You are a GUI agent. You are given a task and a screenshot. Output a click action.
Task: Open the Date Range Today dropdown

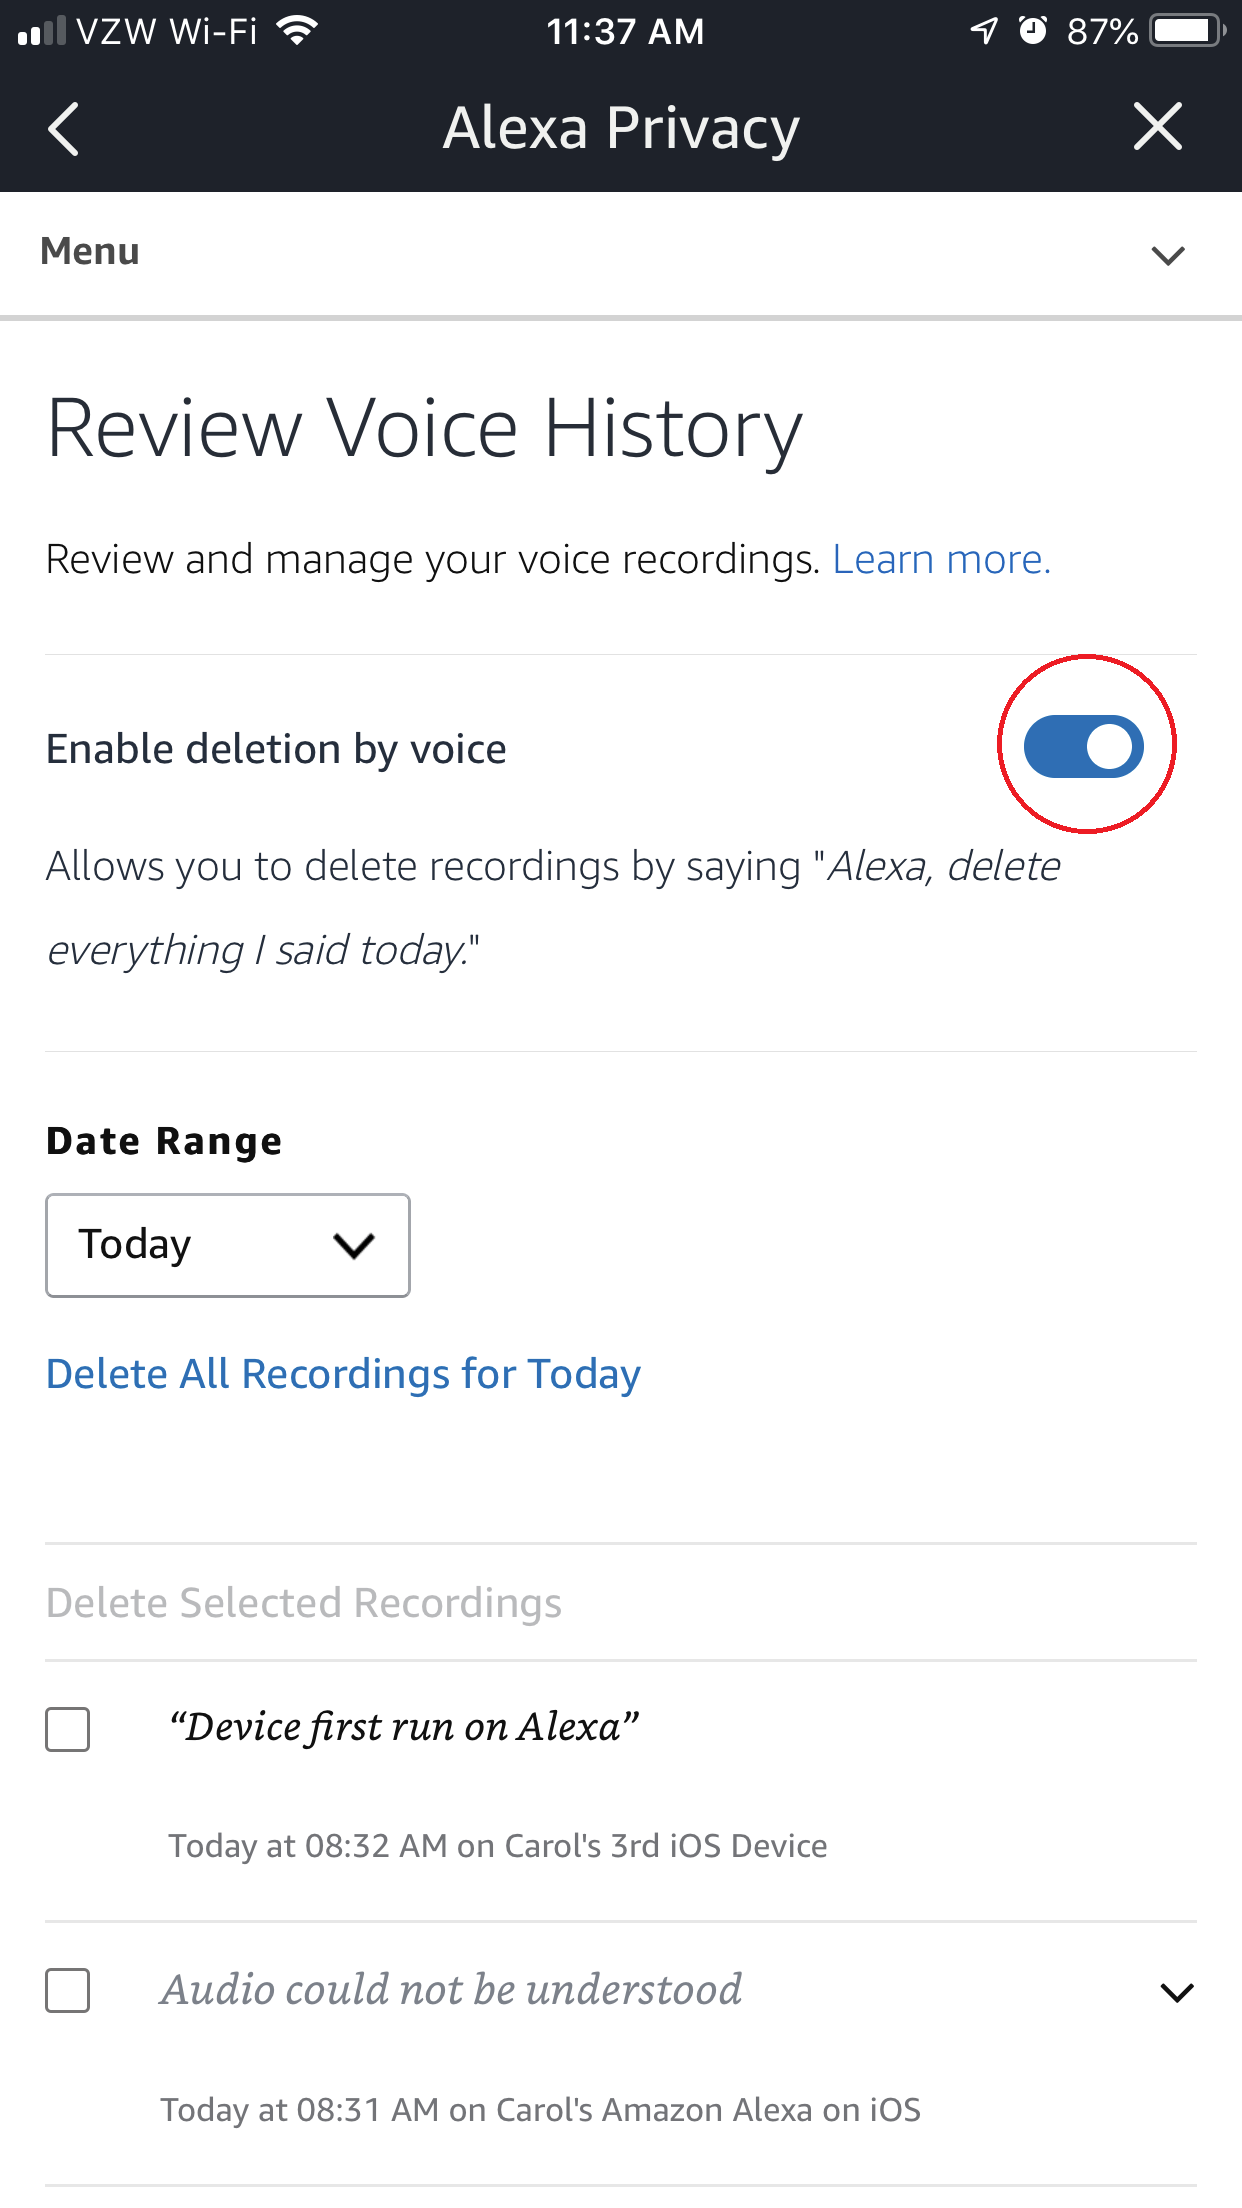click(x=228, y=1245)
